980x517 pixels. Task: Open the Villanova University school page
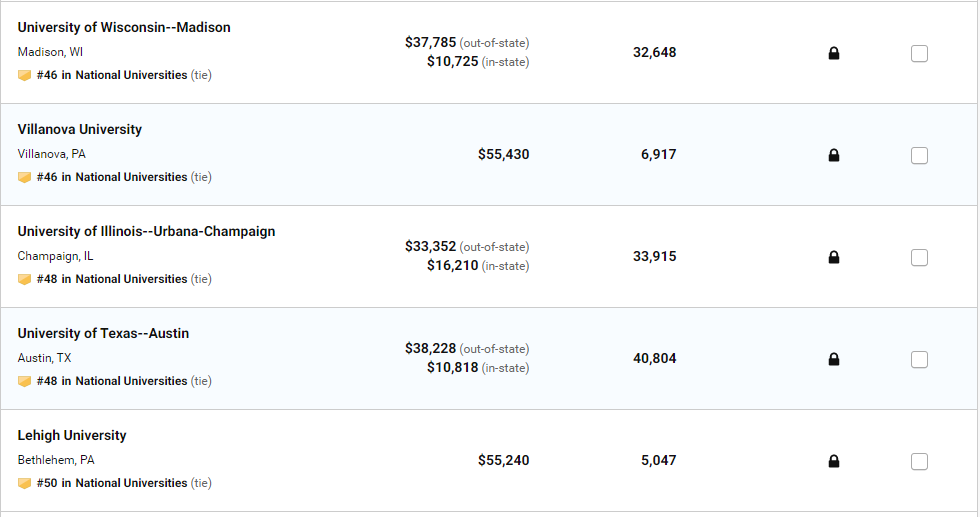point(80,129)
